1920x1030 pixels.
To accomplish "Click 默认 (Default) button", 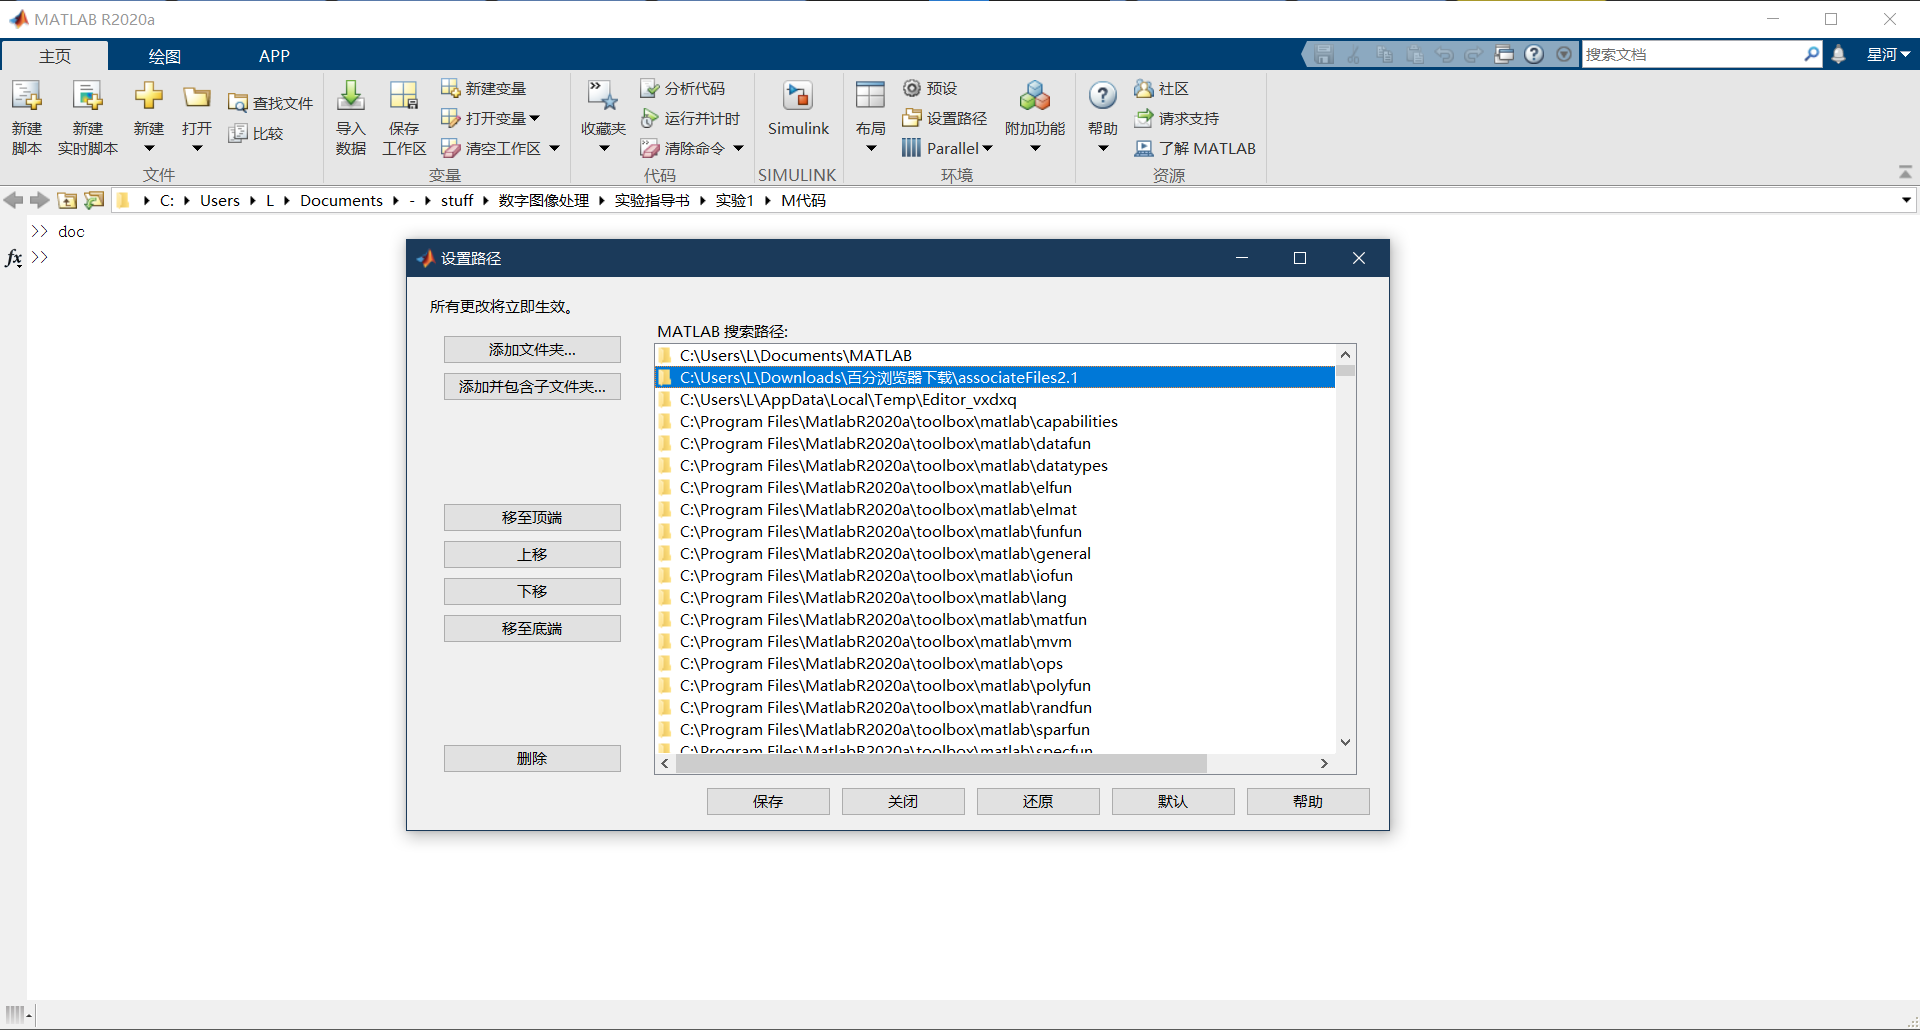I will (x=1173, y=802).
